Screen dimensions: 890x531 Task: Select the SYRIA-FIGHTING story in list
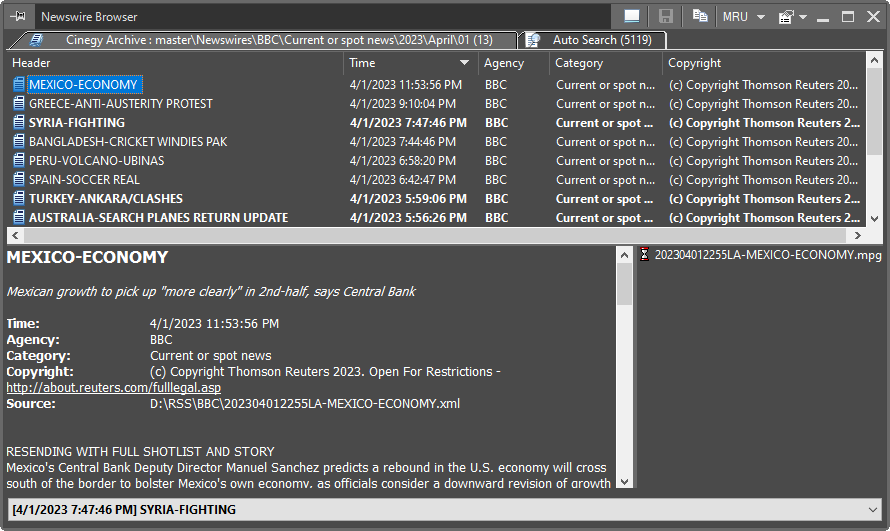(77, 123)
